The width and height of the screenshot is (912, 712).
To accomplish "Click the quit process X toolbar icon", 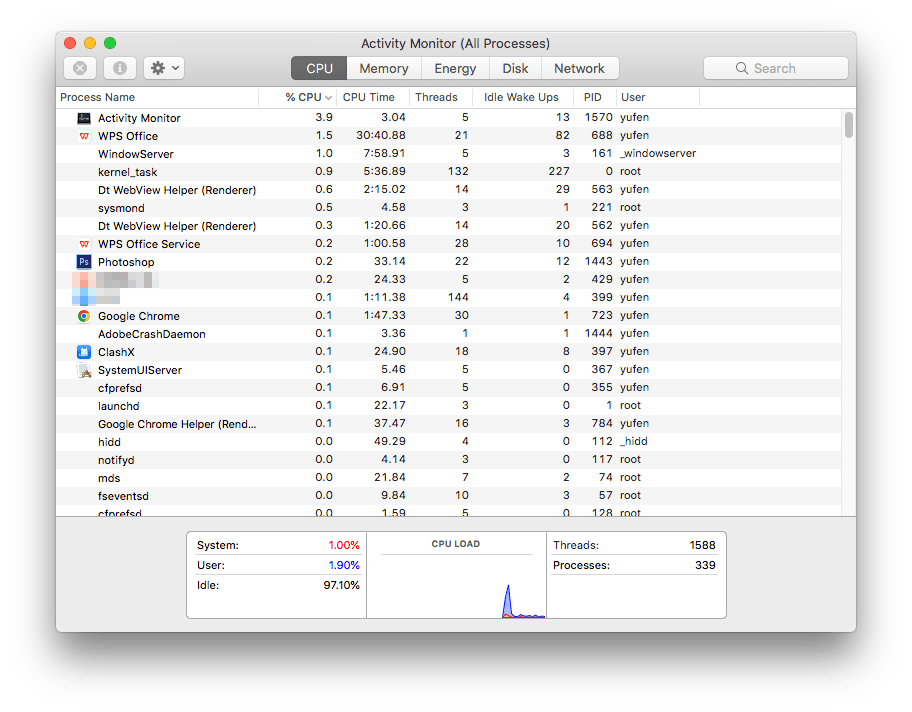I will (79, 67).
